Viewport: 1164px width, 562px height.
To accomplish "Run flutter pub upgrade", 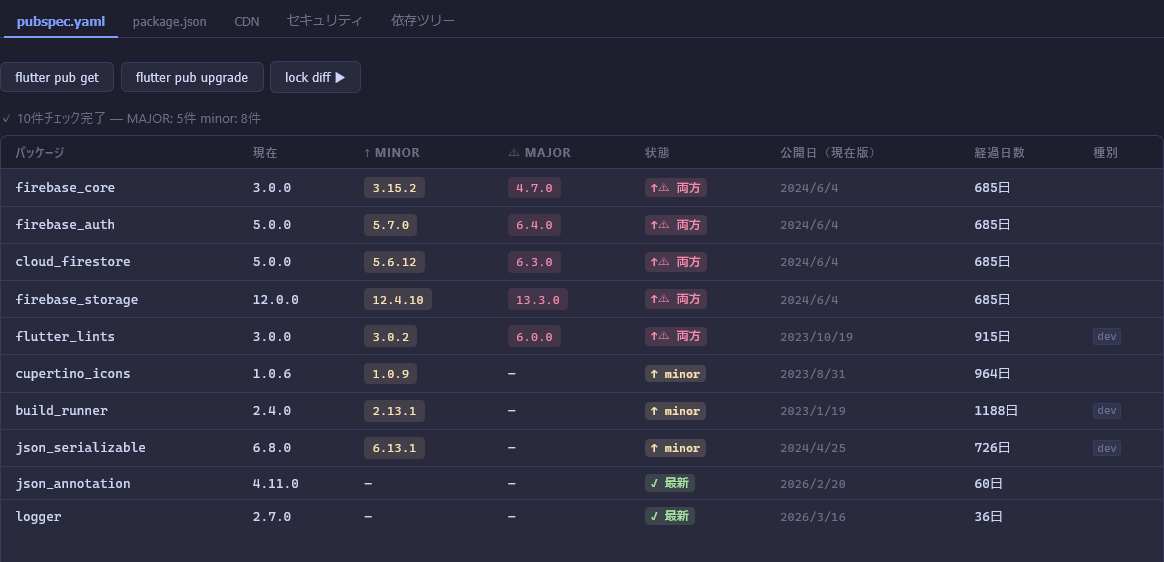I will 192,77.
